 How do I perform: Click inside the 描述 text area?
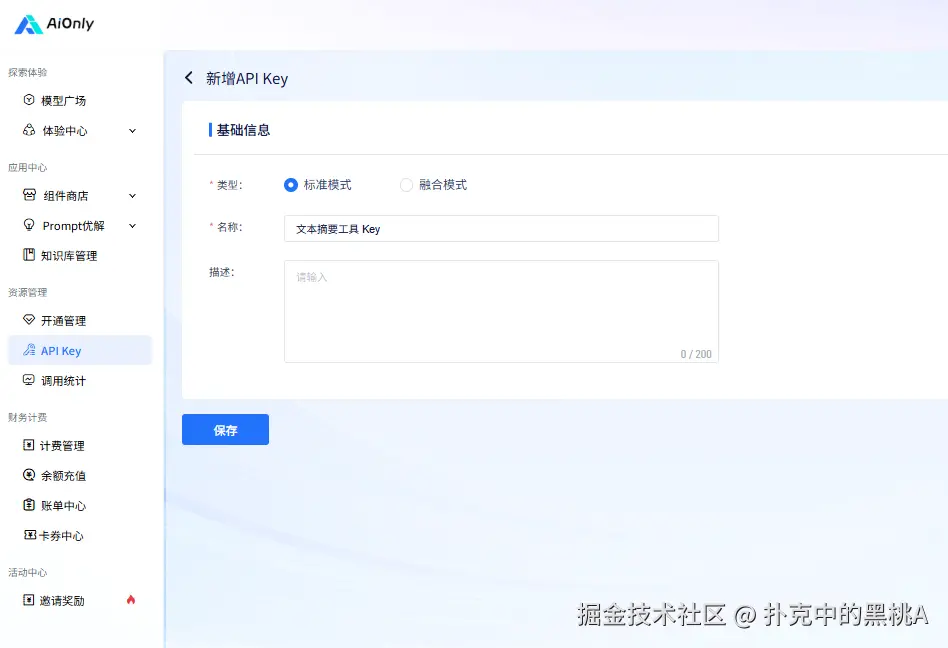[x=500, y=310]
